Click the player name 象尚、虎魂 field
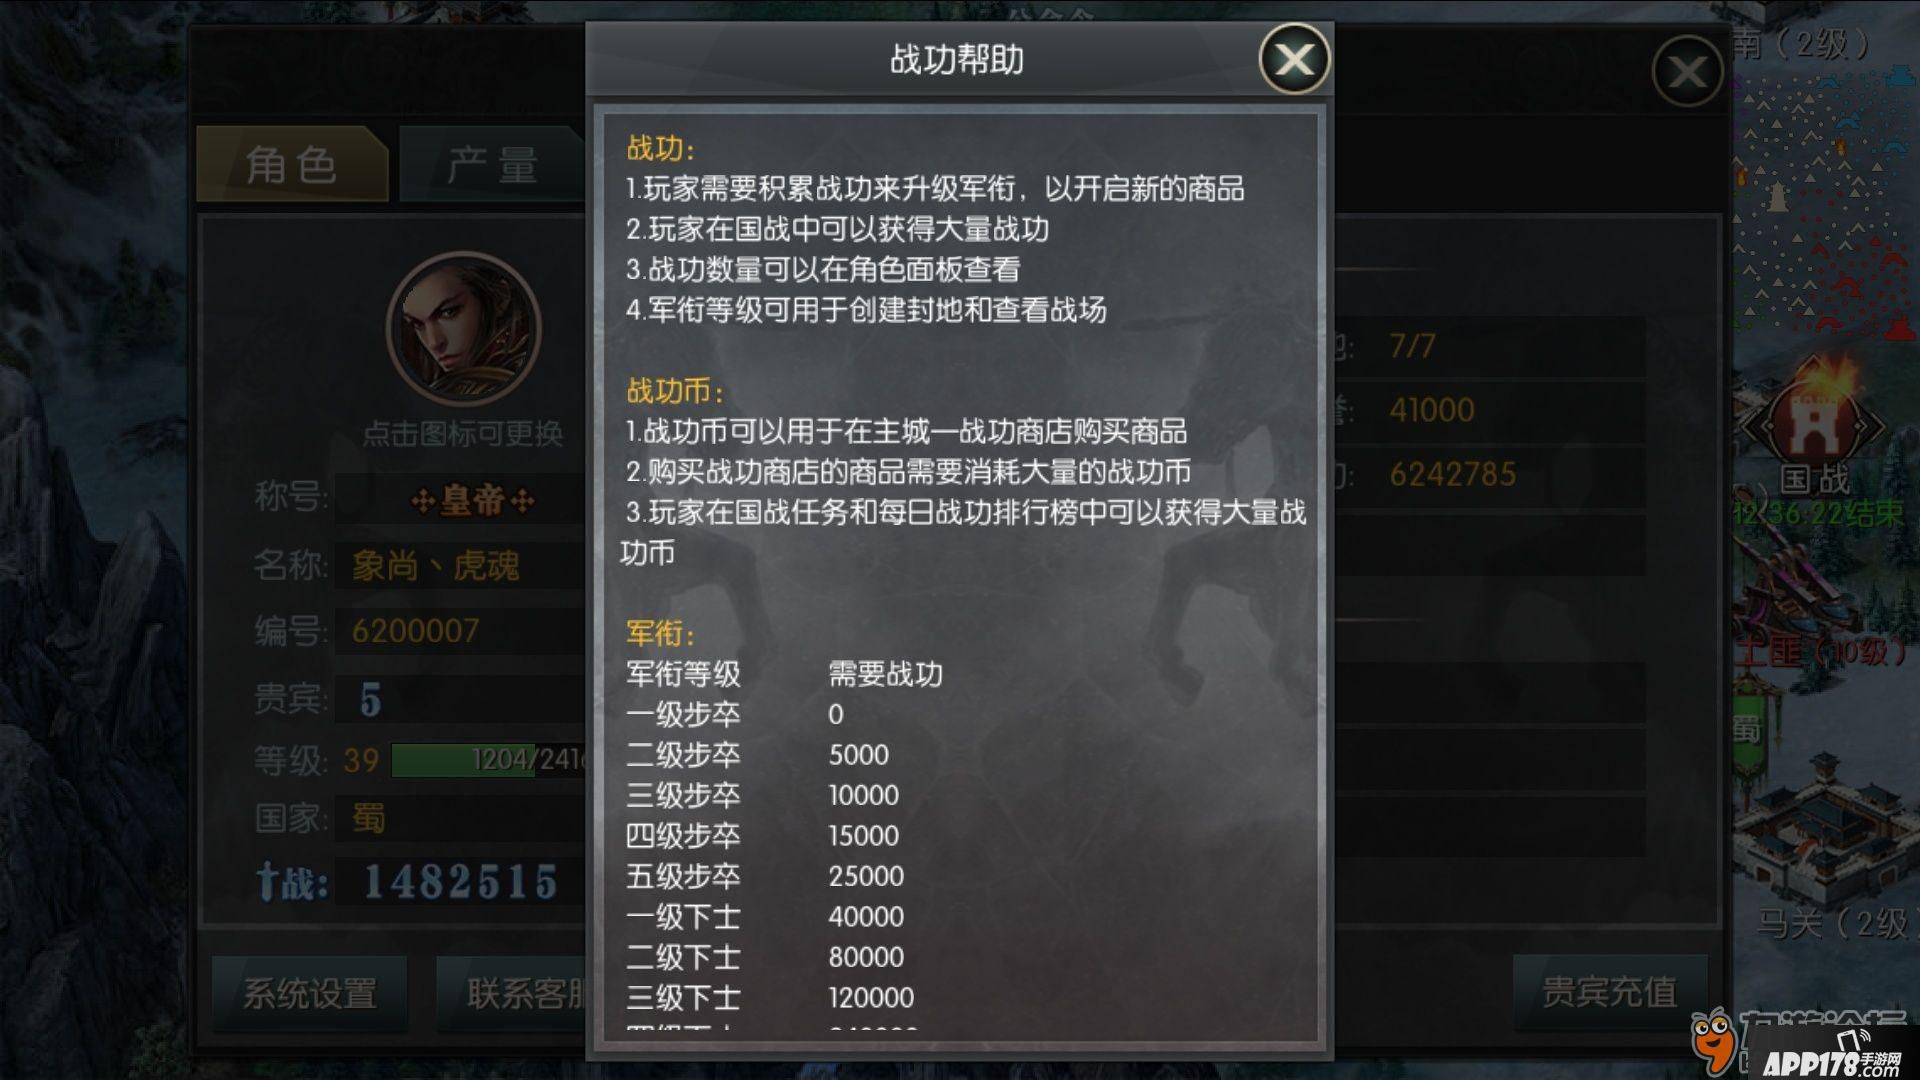 pyautogui.click(x=461, y=566)
